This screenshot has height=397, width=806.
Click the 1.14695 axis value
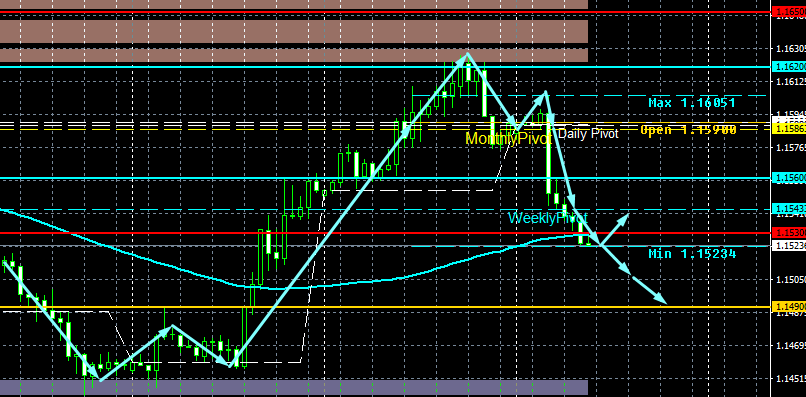(791, 345)
